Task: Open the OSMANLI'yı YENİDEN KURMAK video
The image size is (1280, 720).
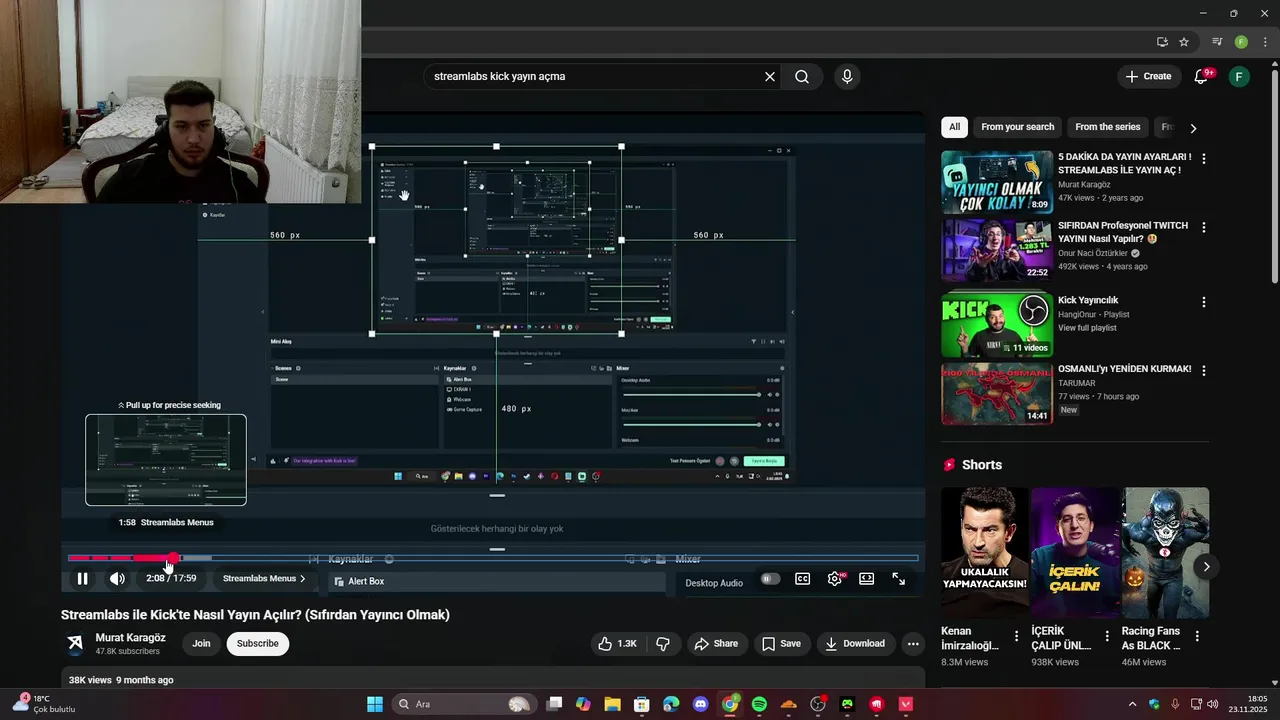Action: [x=997, y=393]
